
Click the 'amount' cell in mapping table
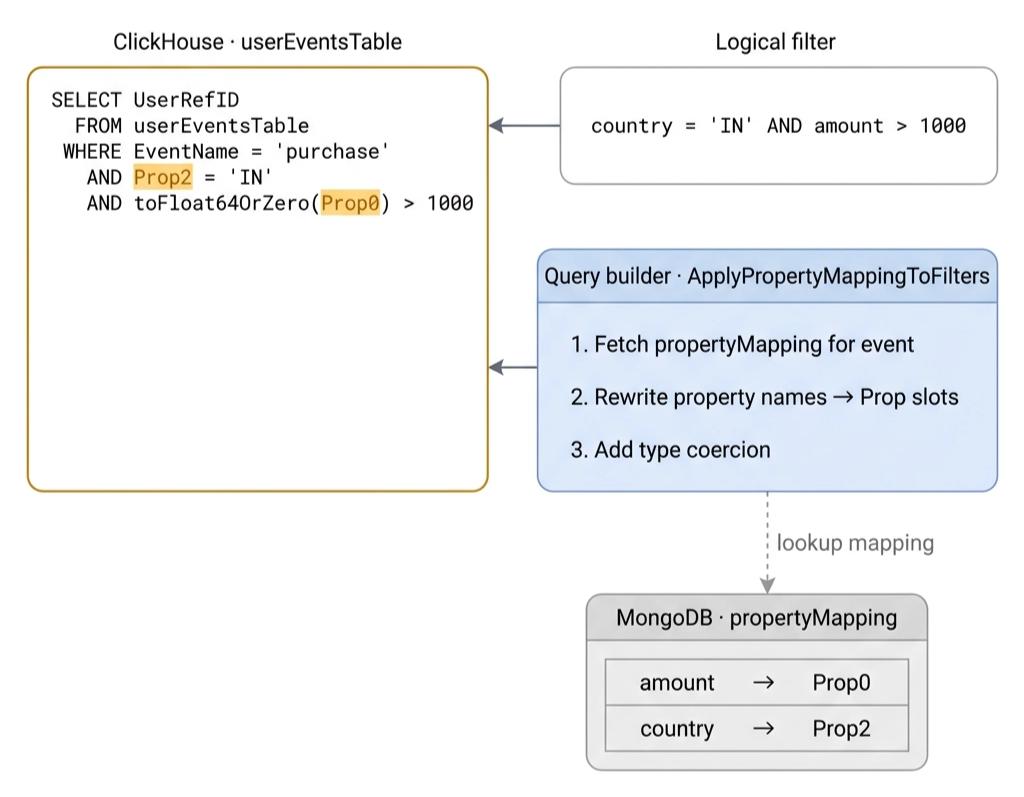(x=677, y=683)
